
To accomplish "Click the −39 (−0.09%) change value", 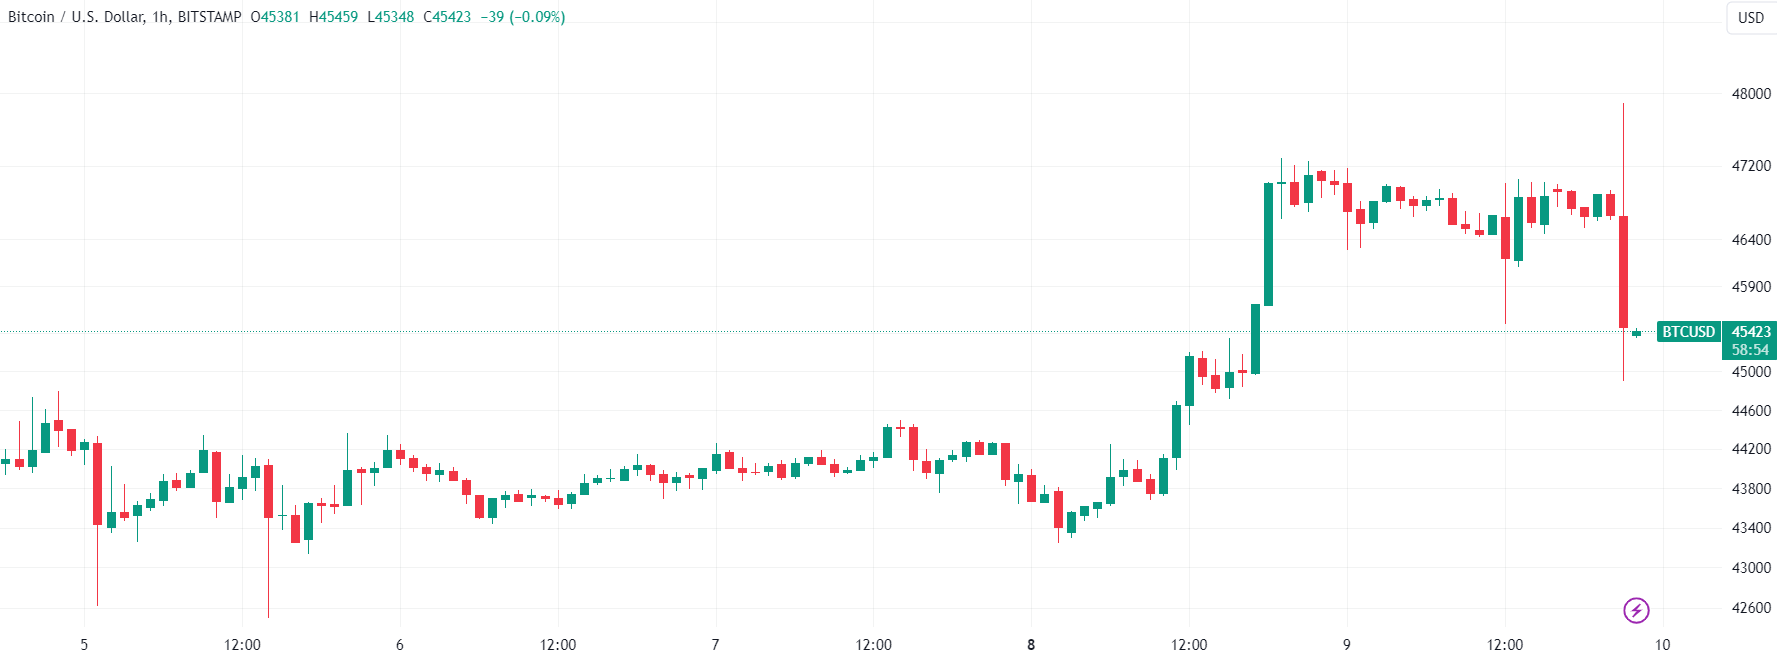I will 523,17.
